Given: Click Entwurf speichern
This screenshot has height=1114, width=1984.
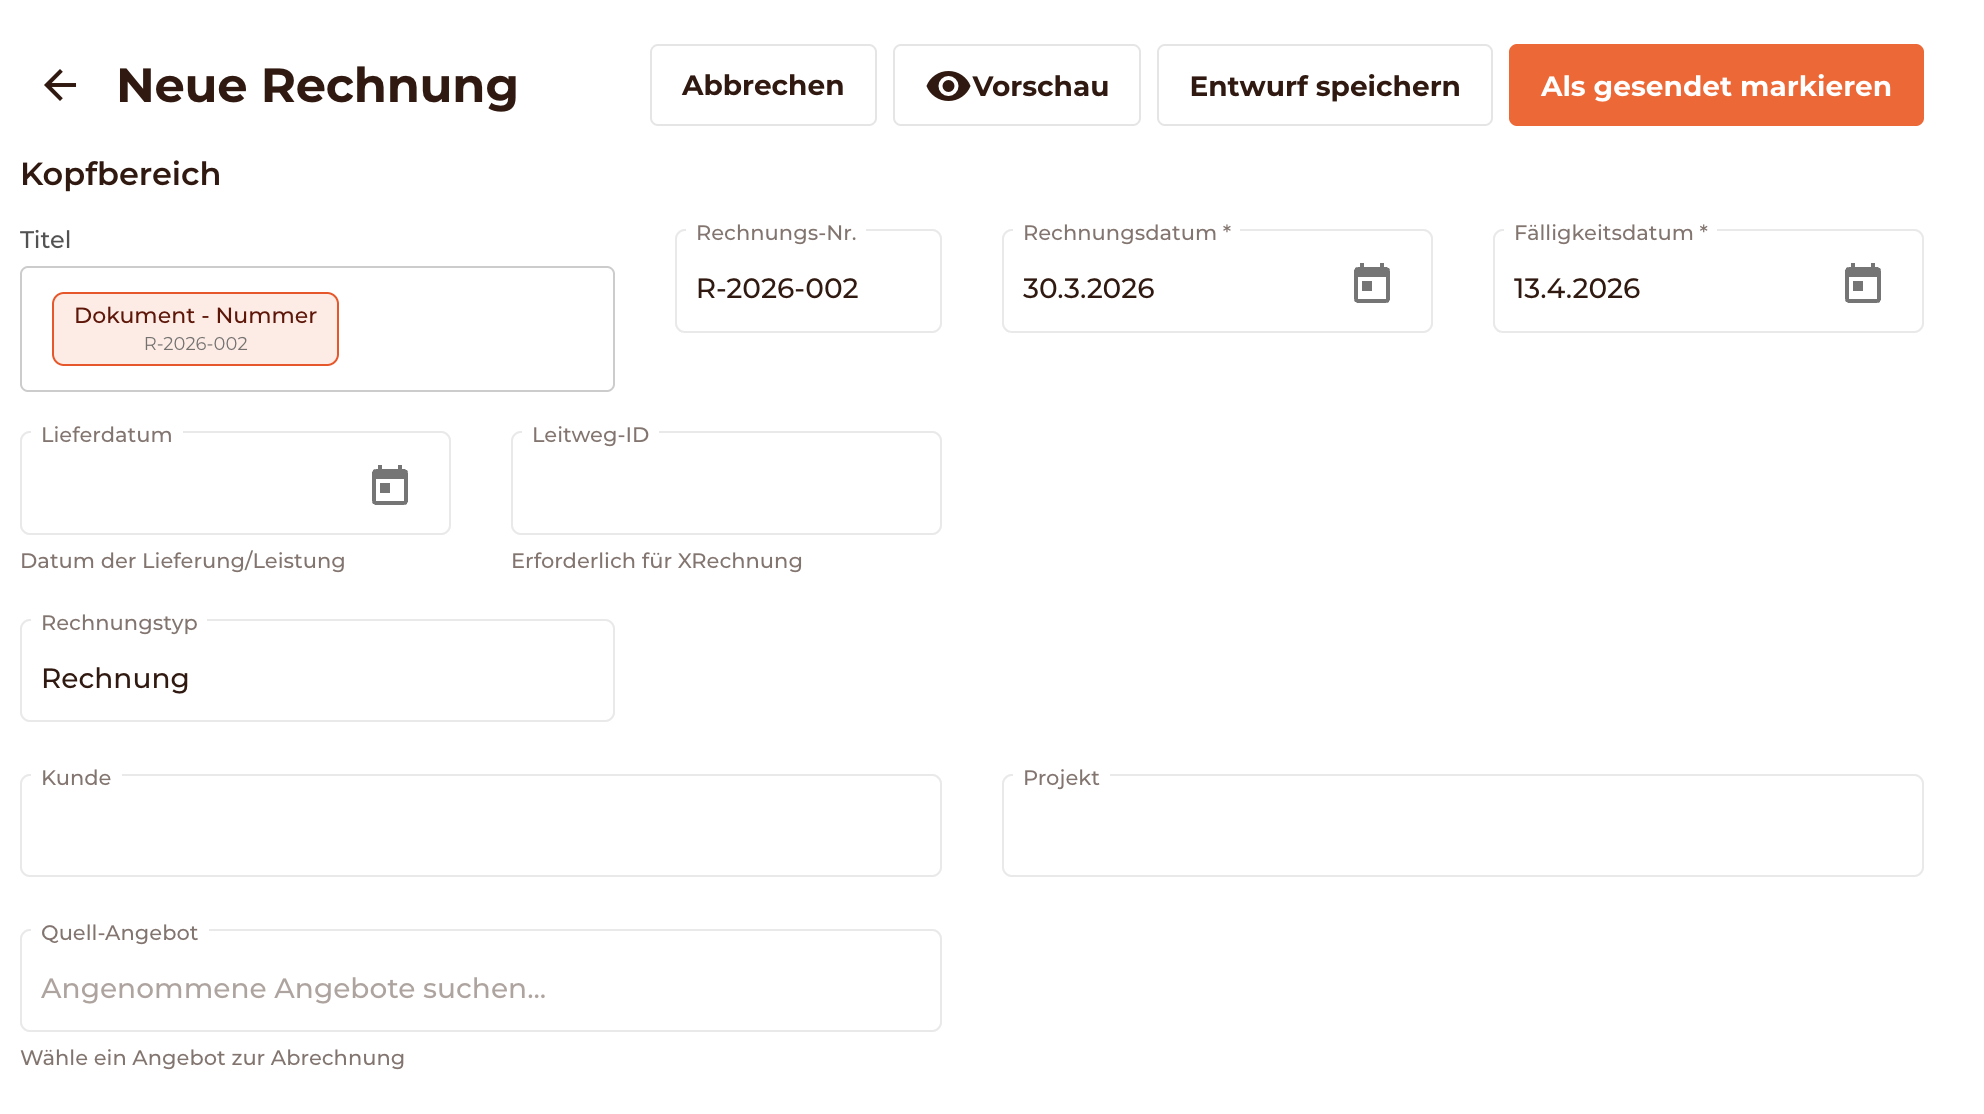Looking at the screenshot, I should click(1324, 85).
